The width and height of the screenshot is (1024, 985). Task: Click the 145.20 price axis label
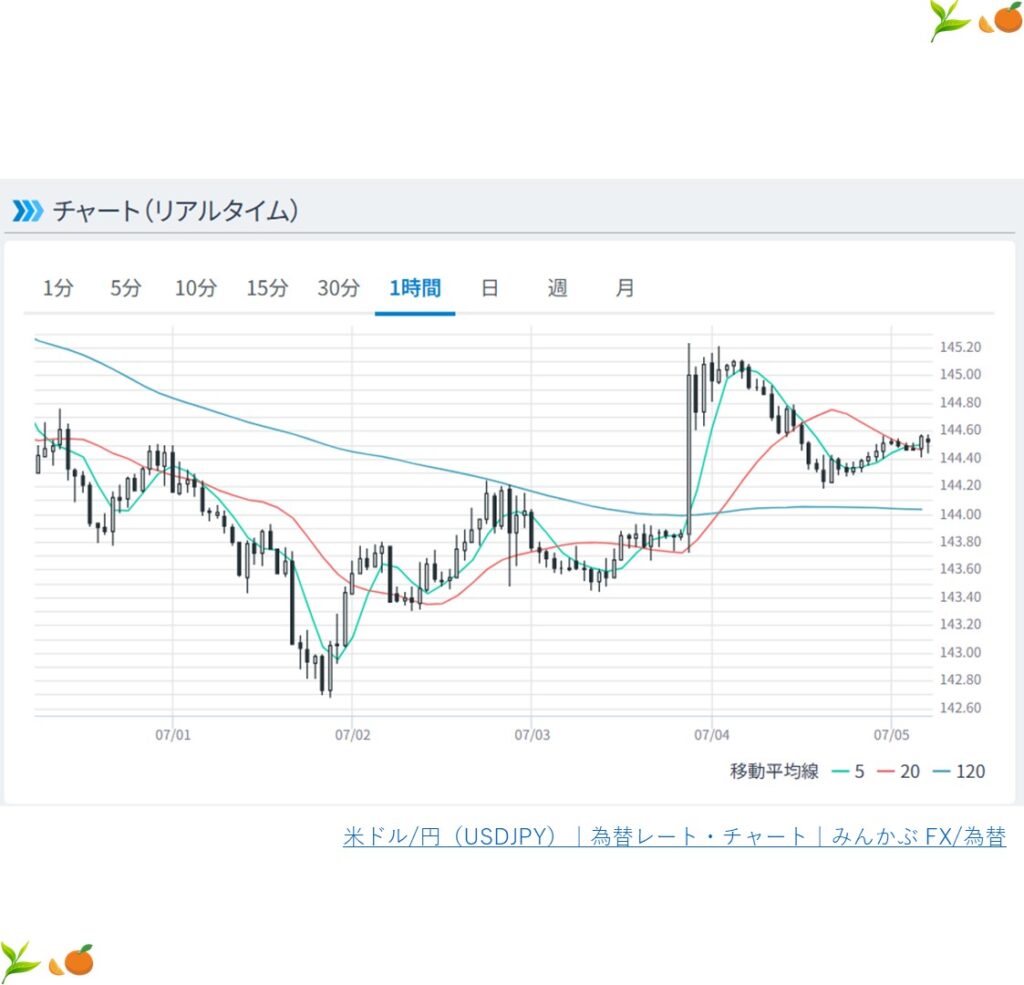[960, 347]
